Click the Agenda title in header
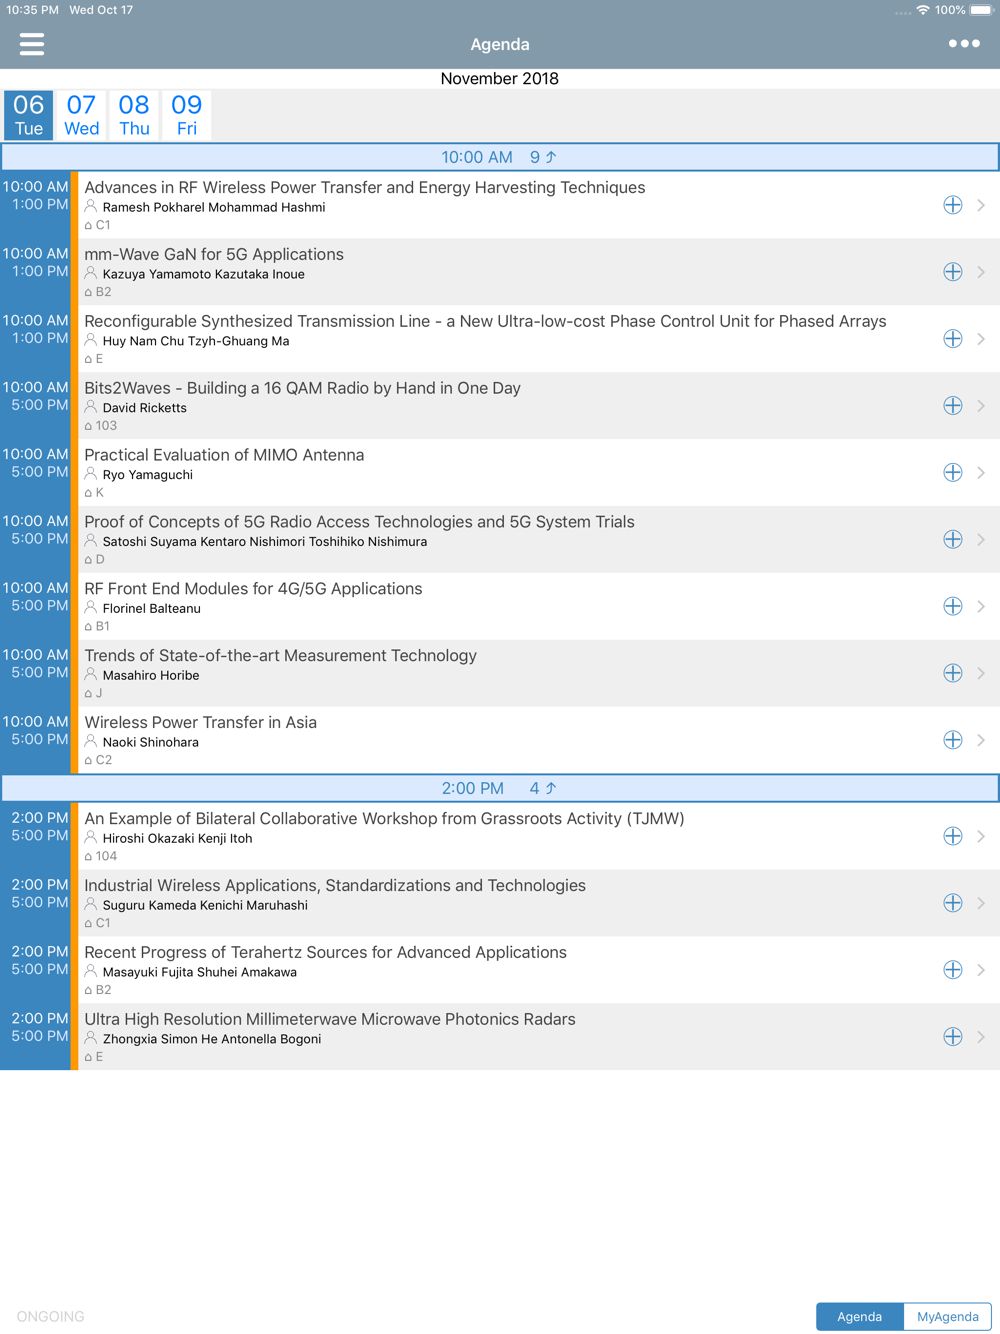Viewport: 1000px width, 1334px height. pos(500,44)
